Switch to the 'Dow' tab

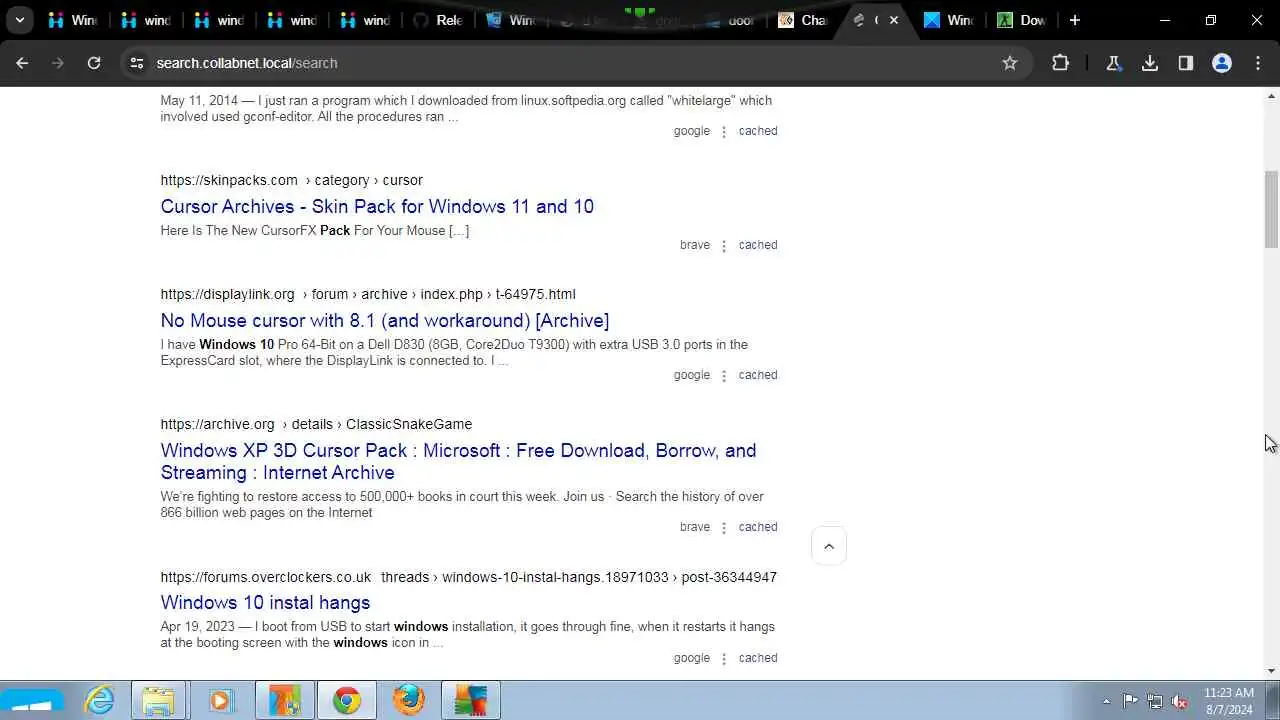point(1022,20)
